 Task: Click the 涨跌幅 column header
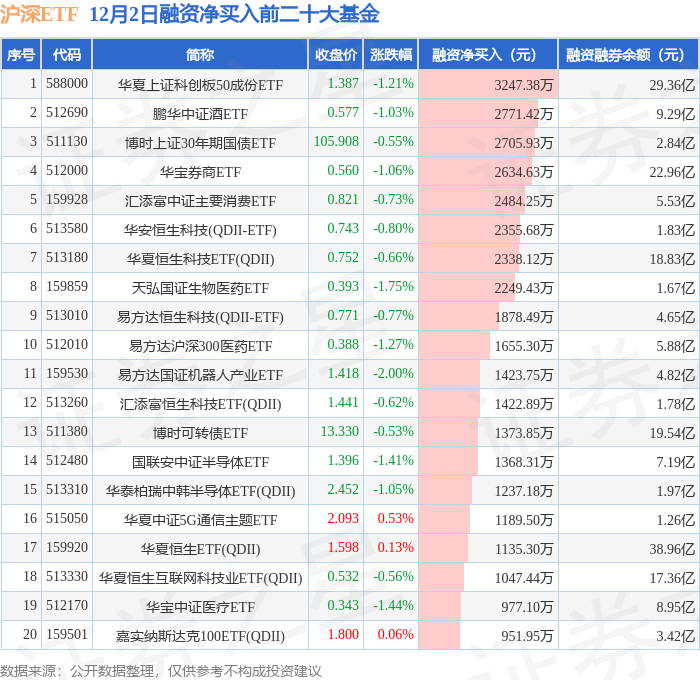(x=391, y=55)
